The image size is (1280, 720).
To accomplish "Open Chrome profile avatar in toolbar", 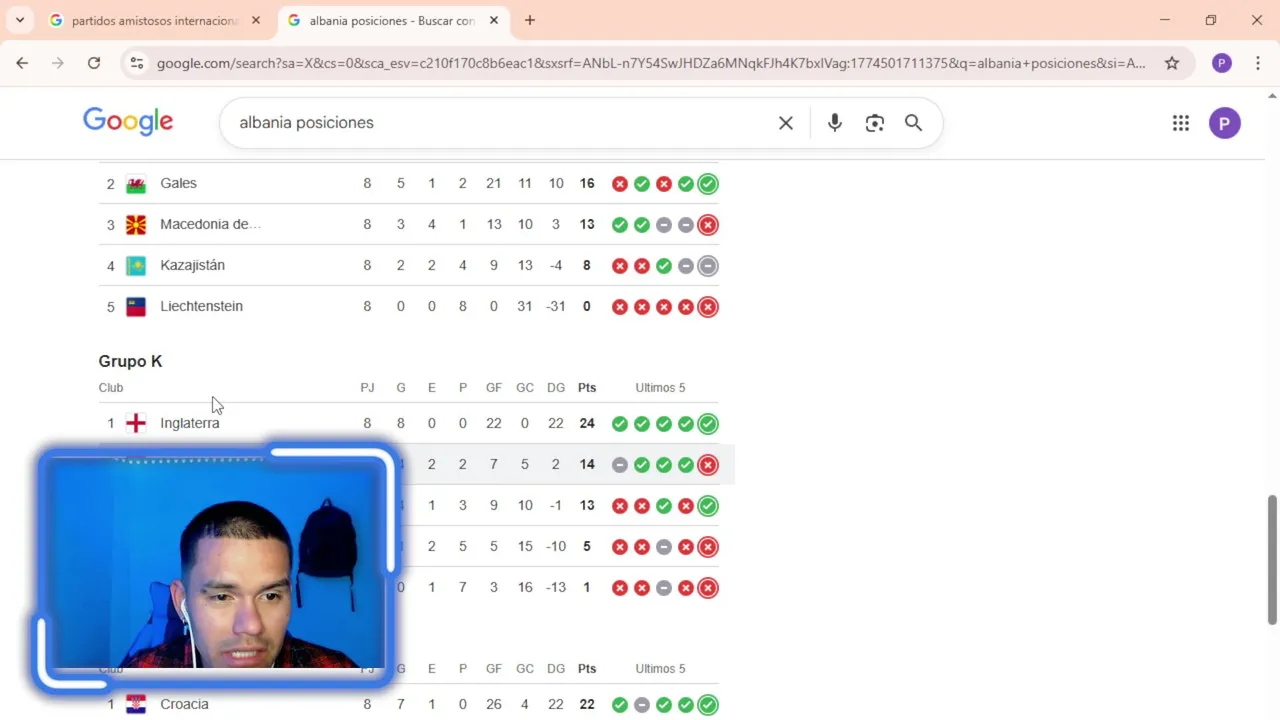I will coord(1221,63).
